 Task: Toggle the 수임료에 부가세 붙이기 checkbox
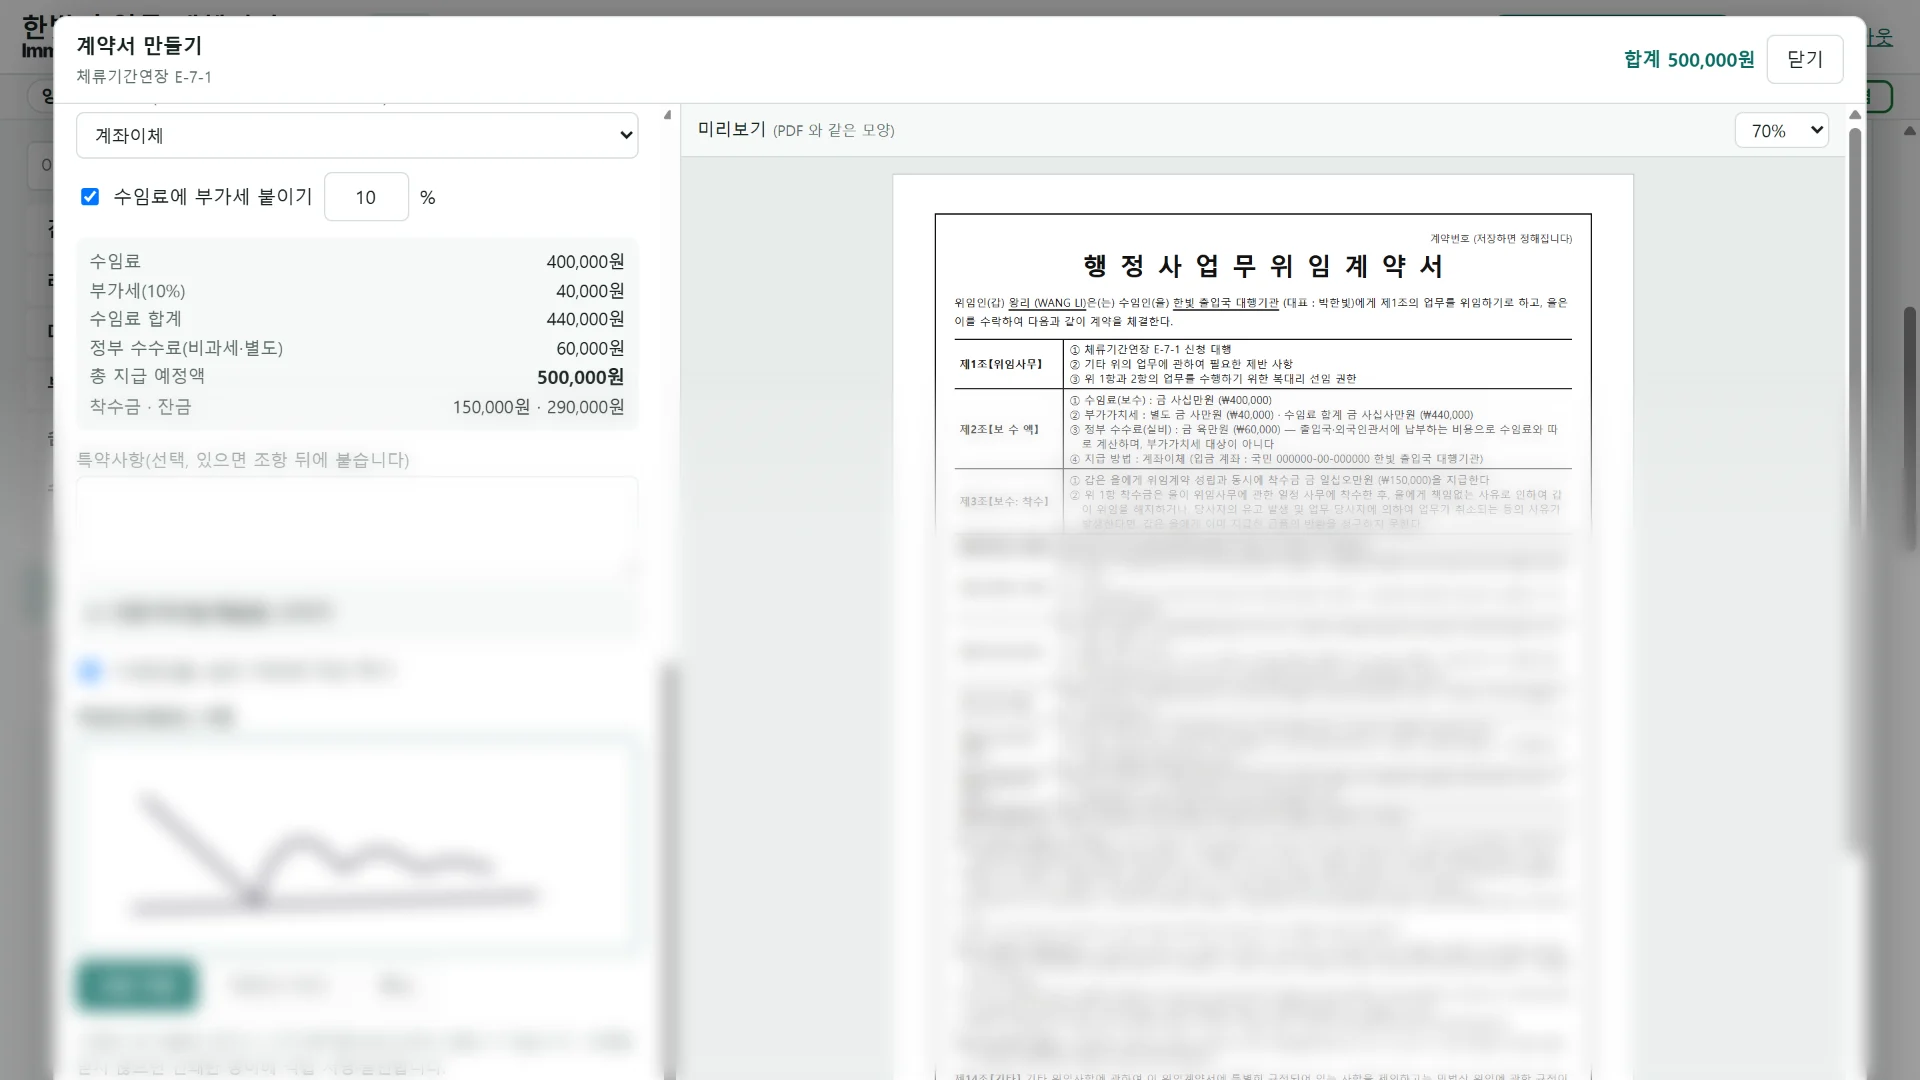[x=90, y=197]
